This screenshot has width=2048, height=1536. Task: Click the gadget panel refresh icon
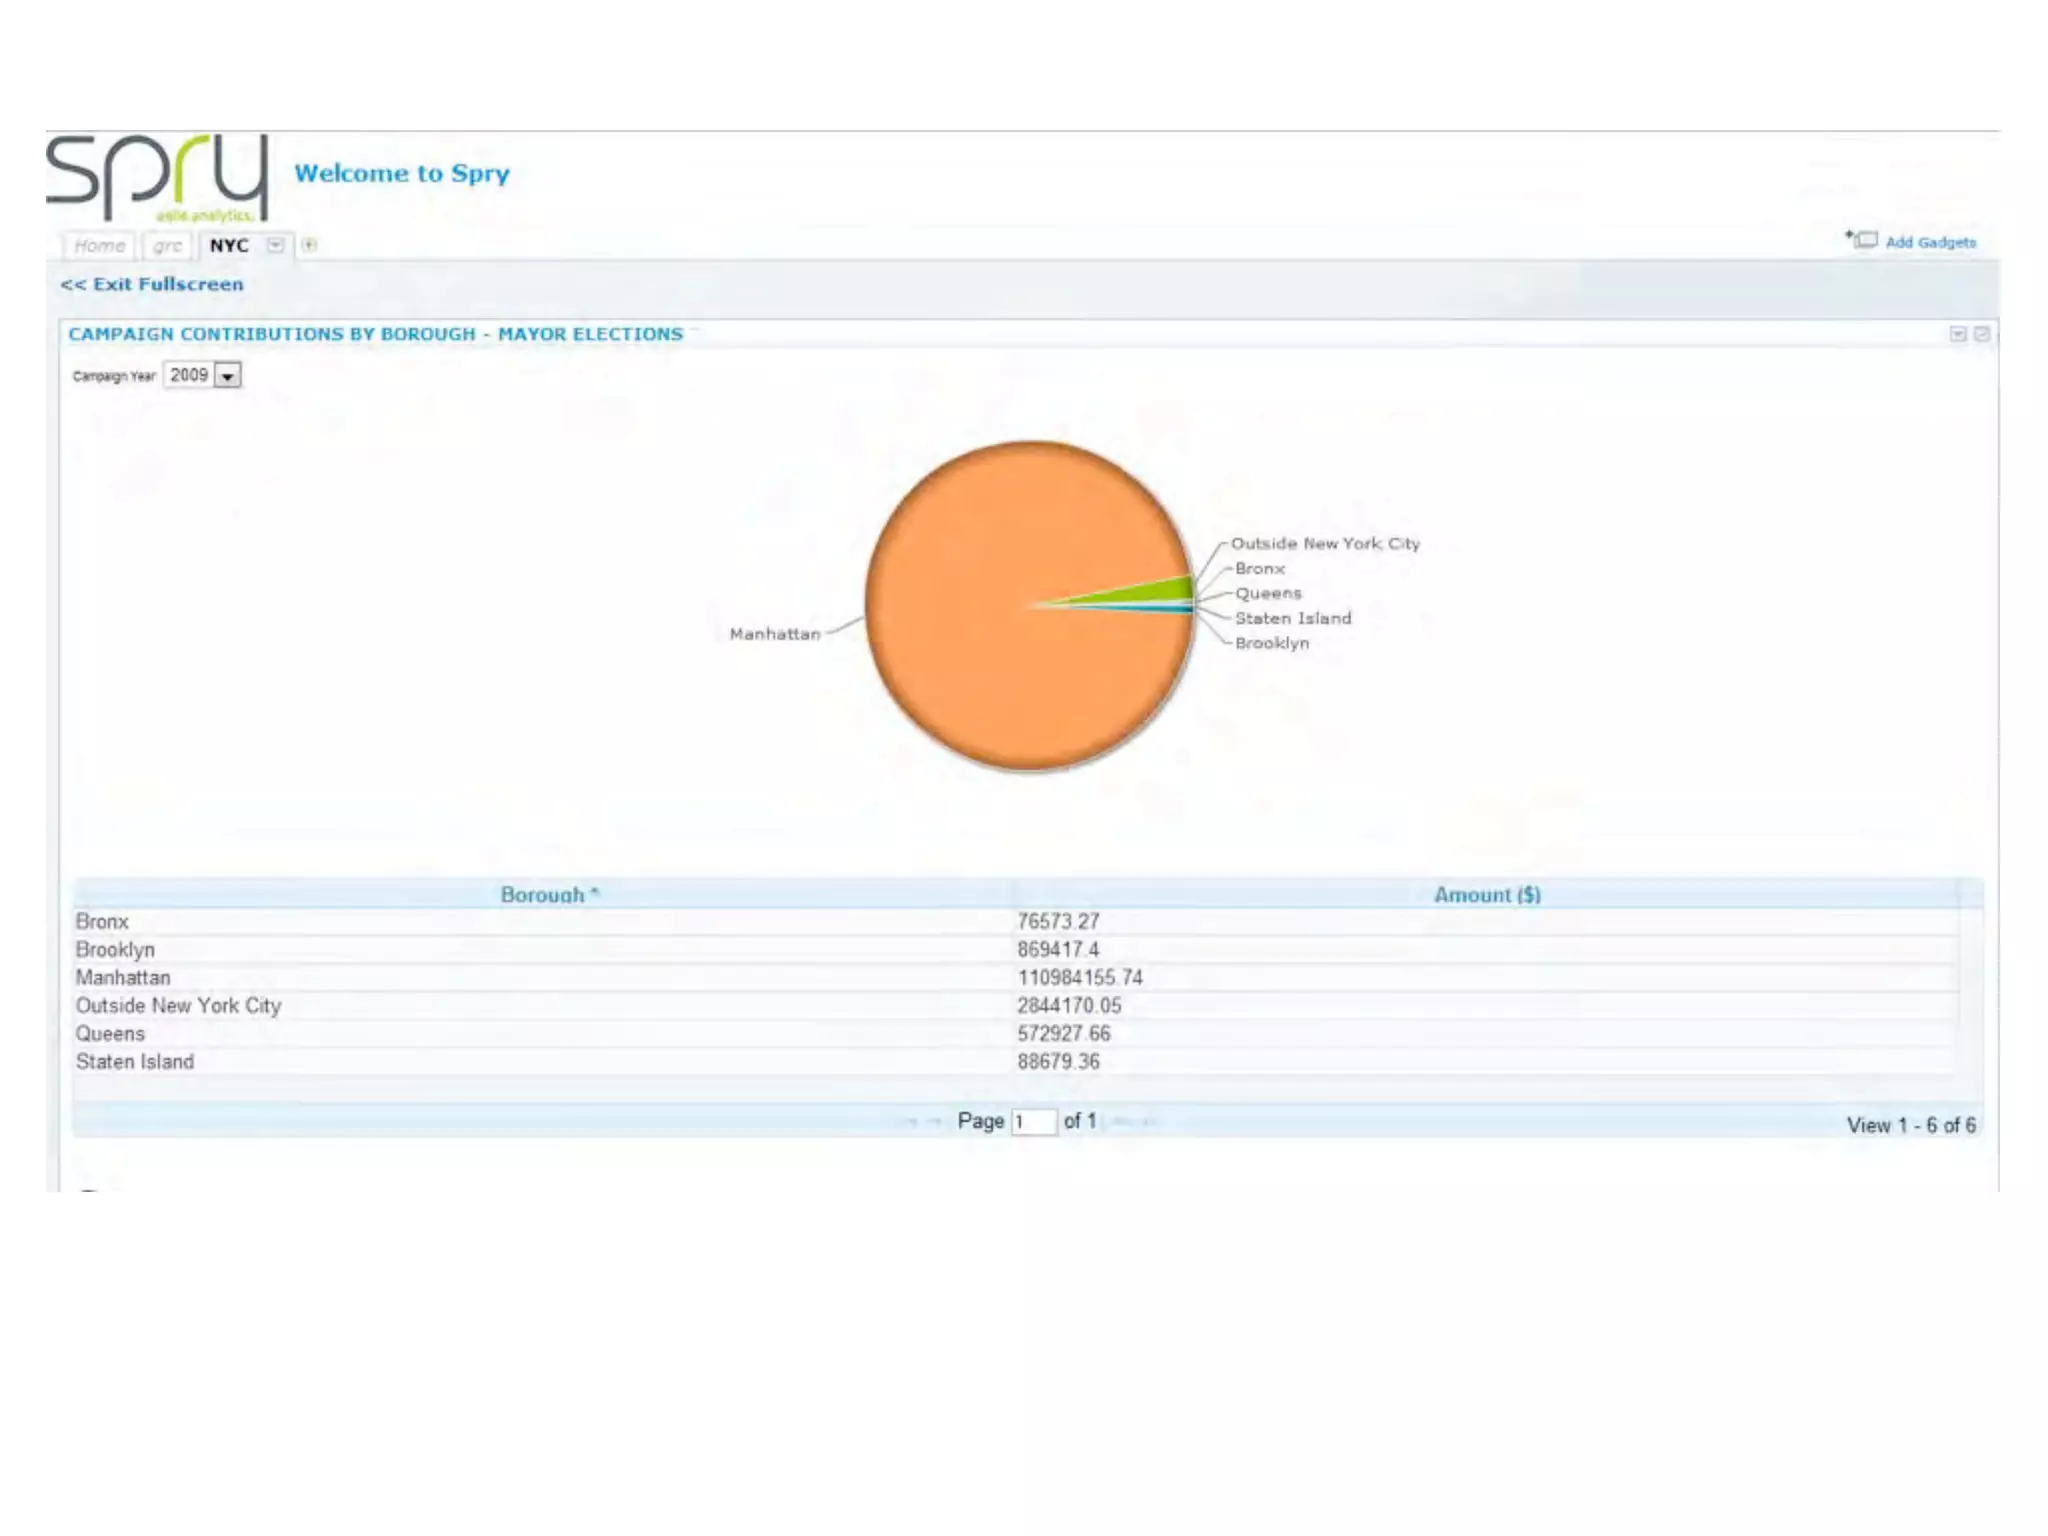(x=1981, y=334)
